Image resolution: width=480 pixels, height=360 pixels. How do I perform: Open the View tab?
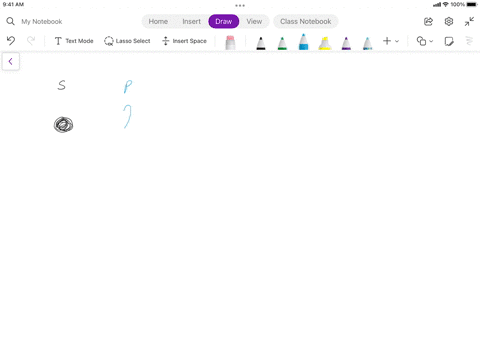point(254,21)
